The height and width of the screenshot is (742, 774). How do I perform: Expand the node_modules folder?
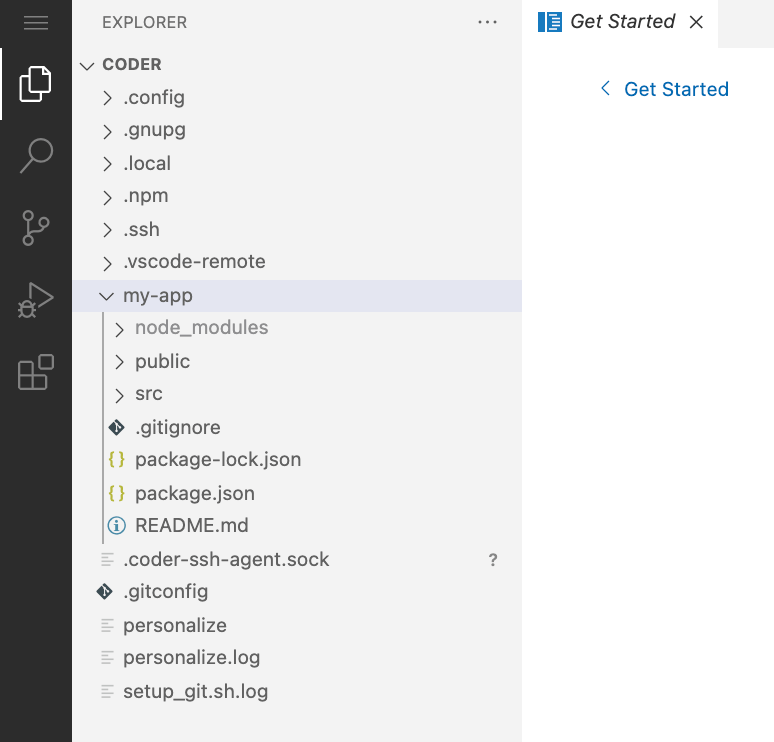click(297, 328)
